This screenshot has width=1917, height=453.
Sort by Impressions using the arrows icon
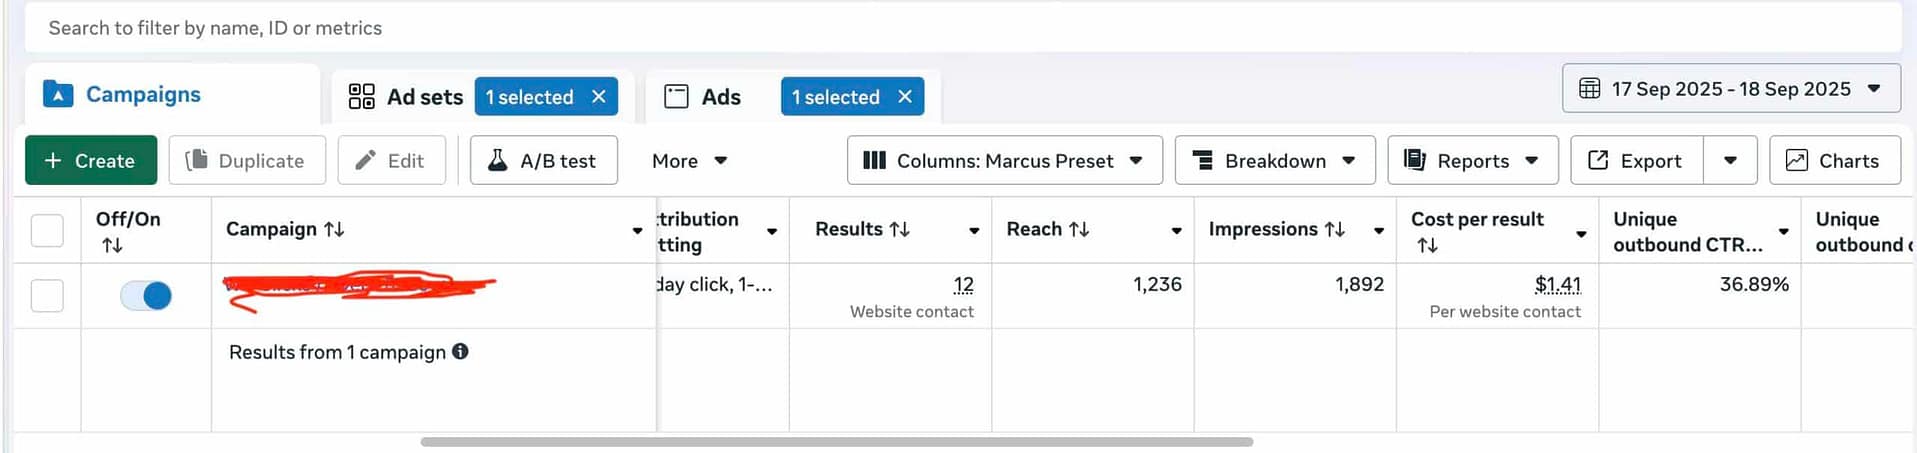tap(1335, 229)
